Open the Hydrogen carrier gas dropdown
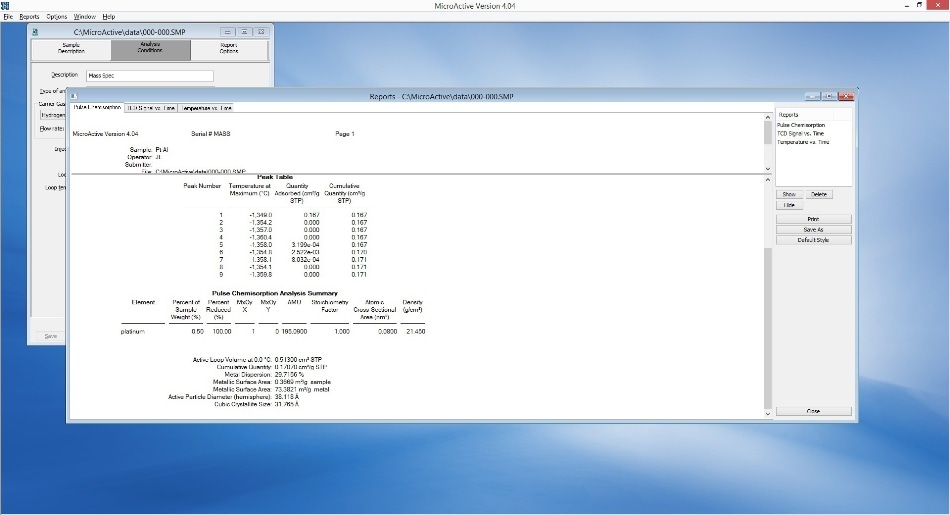This screenshot has width=950, height=515. (x=53, y=115)
